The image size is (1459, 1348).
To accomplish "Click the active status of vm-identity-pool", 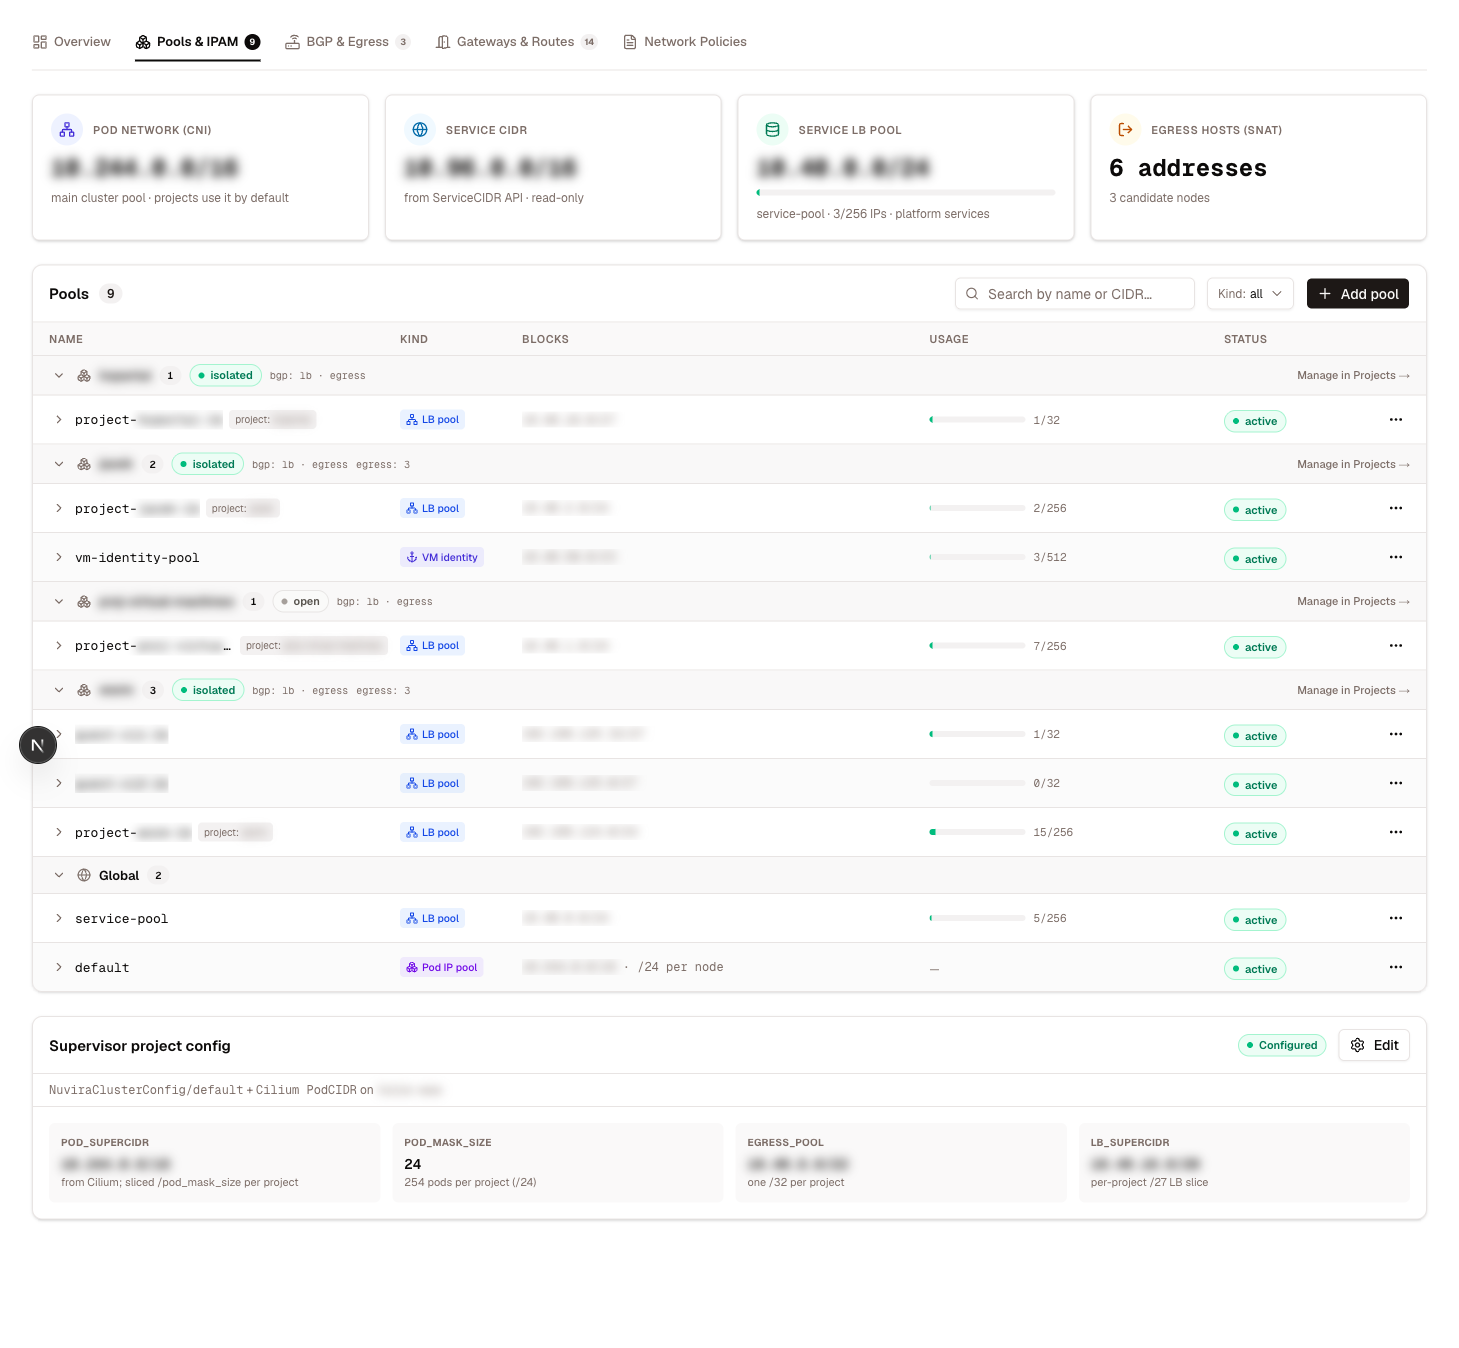I will coord(1255,559).
